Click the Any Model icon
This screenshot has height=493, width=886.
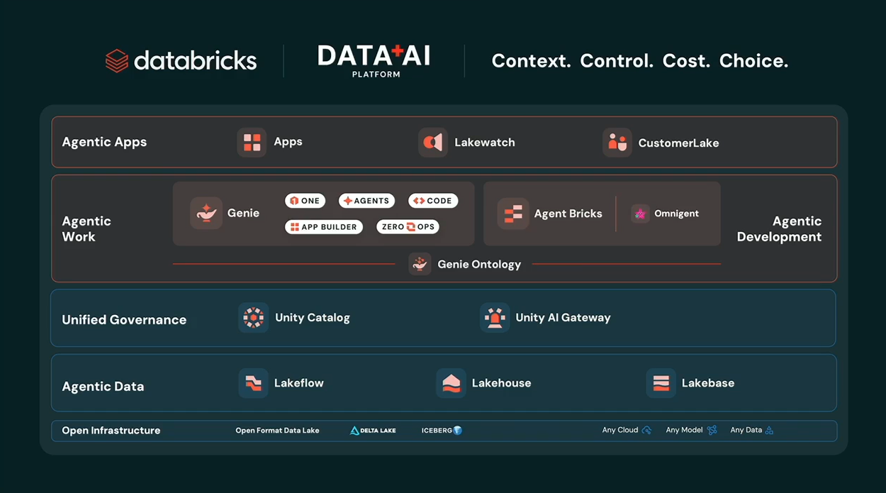[x=712, y=430]
